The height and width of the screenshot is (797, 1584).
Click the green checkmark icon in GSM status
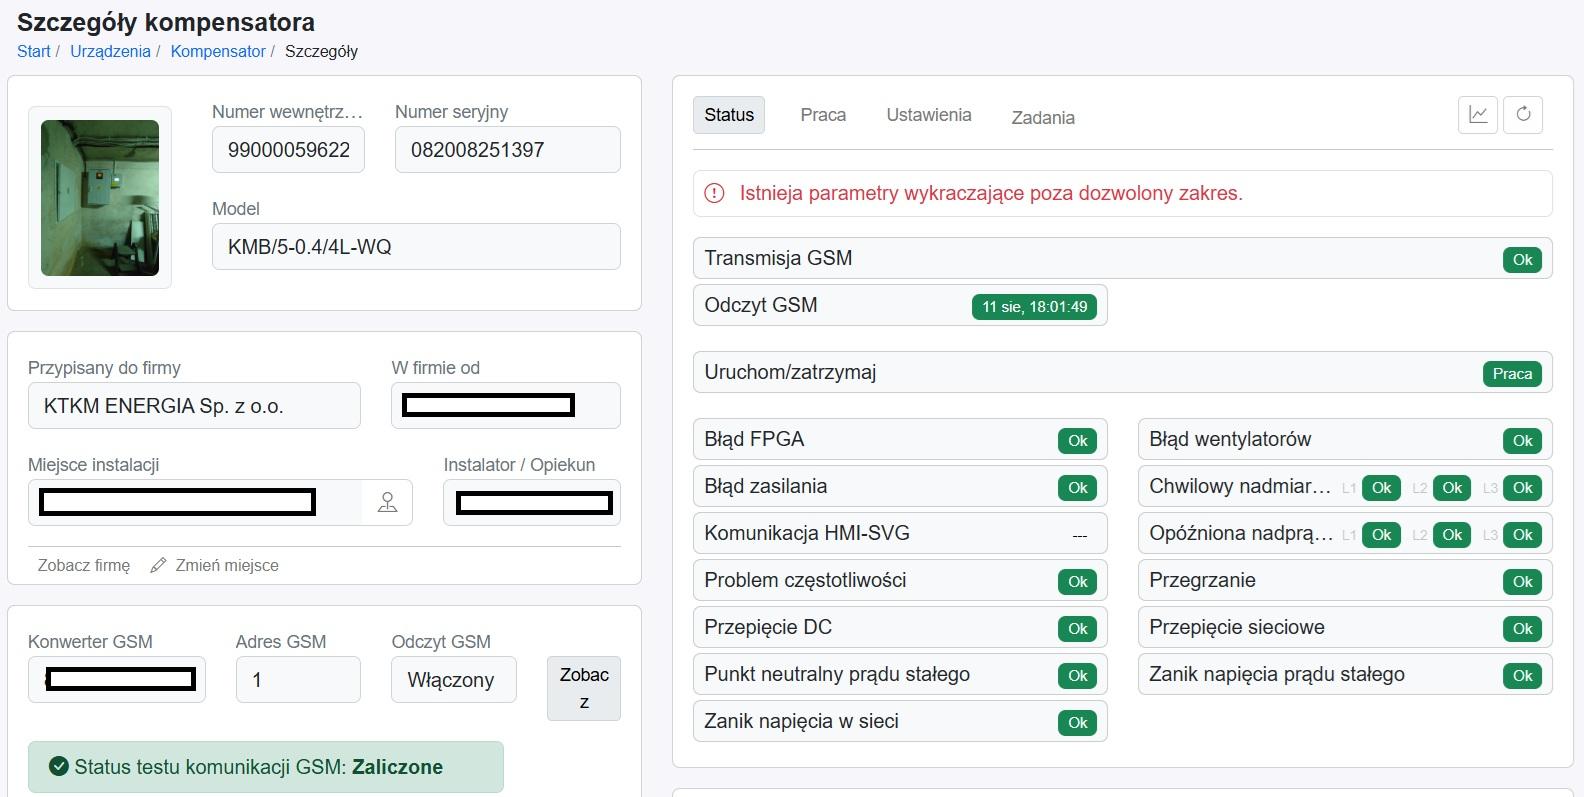58,768
